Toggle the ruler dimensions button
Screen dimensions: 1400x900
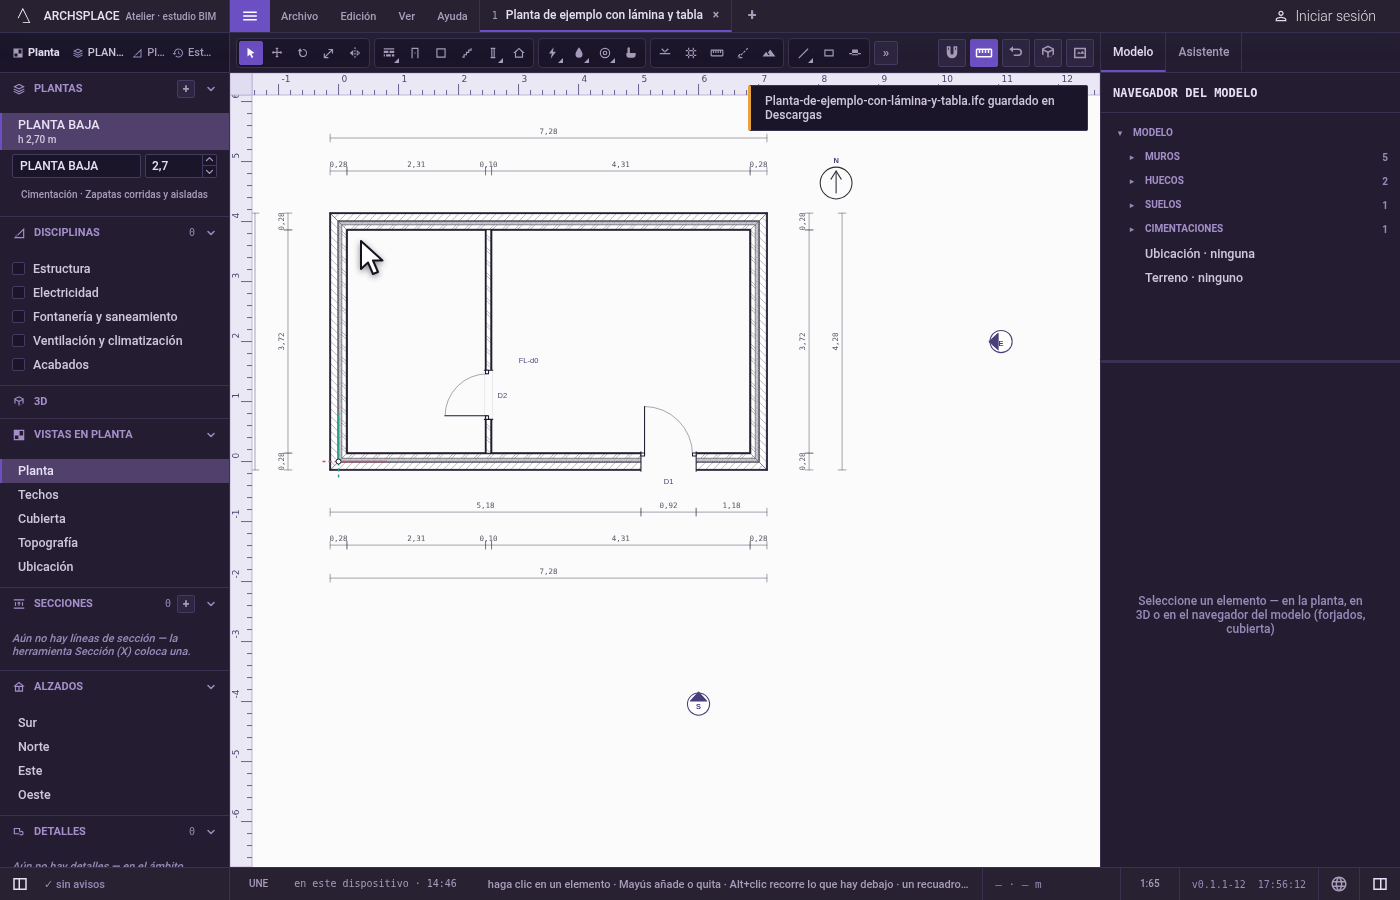pos(984,53)
